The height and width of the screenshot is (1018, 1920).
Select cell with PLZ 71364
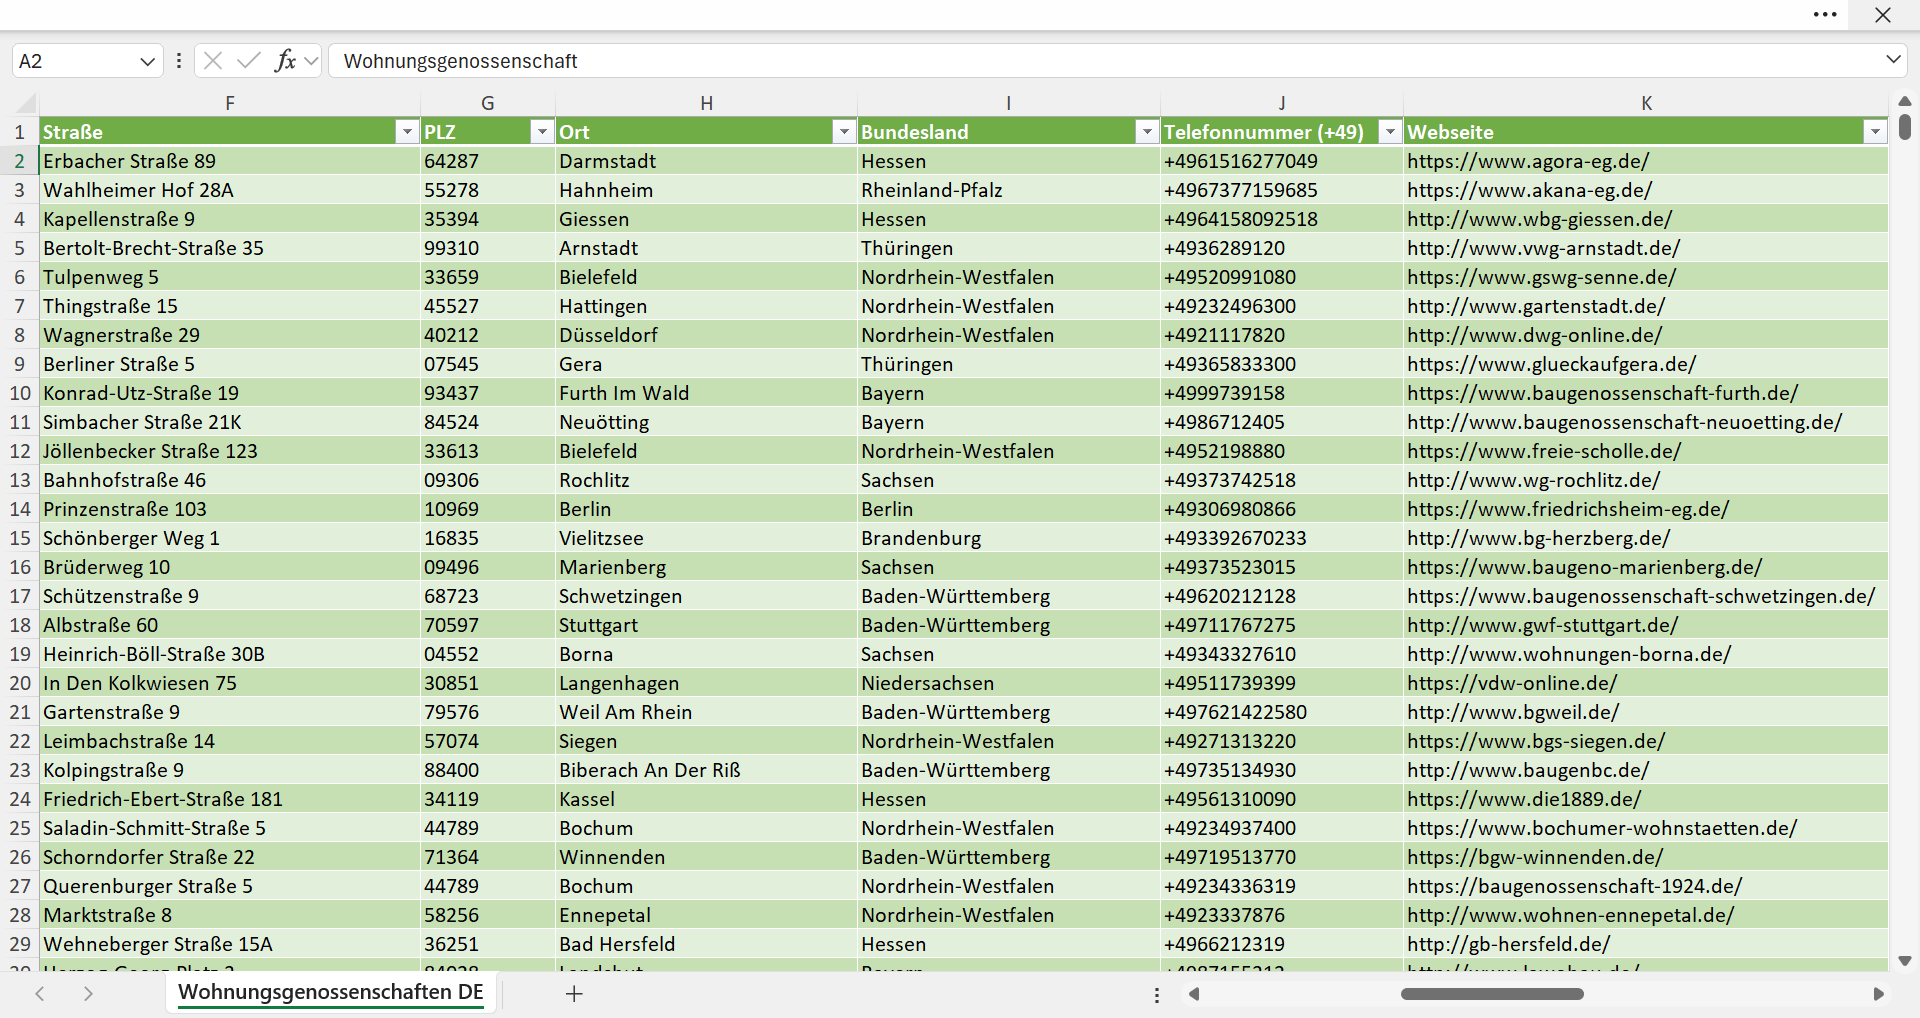[488, 857]
